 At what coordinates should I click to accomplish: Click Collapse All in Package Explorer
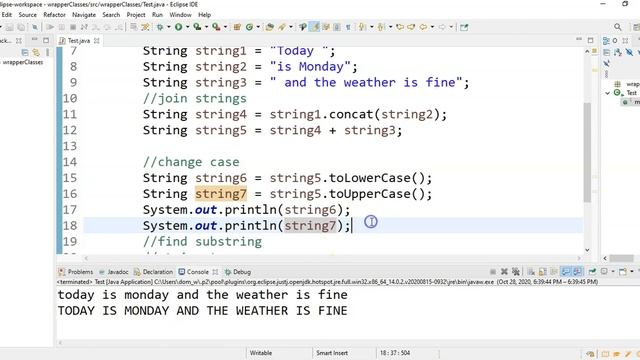25,52
